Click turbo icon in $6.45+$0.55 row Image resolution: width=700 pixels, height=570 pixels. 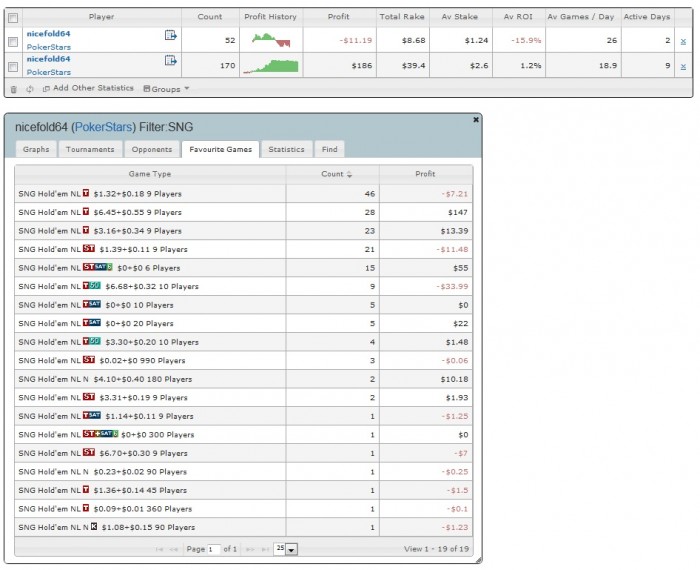click(86, 212)
